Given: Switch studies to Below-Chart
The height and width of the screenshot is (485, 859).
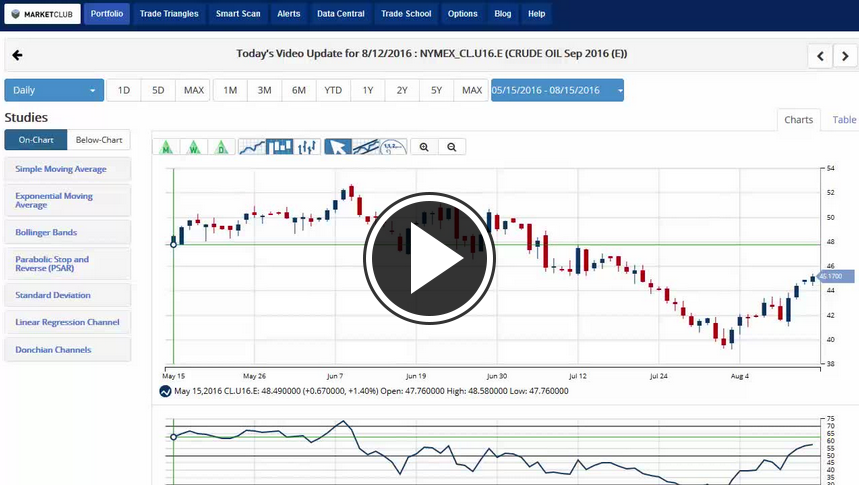Looking at the screenshot, I should click(x=98, y=140).
